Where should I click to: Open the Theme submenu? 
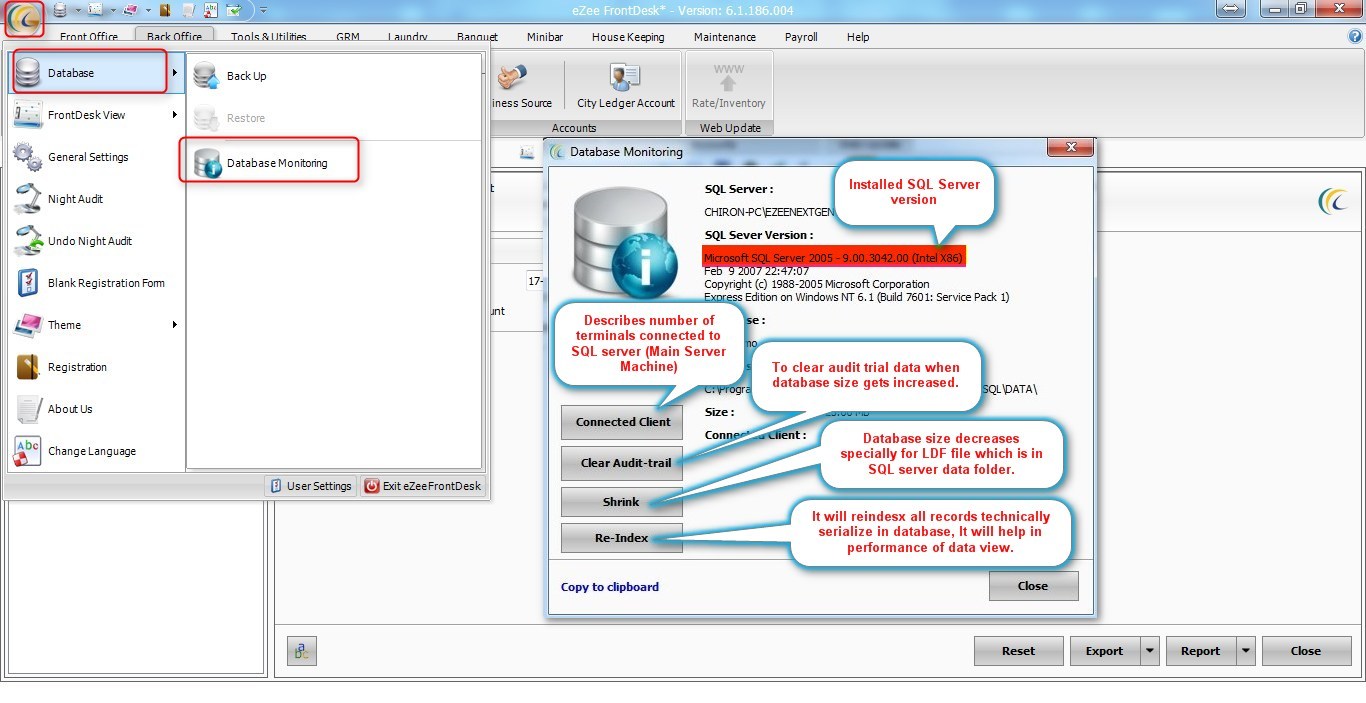click(x=97, y=325)
